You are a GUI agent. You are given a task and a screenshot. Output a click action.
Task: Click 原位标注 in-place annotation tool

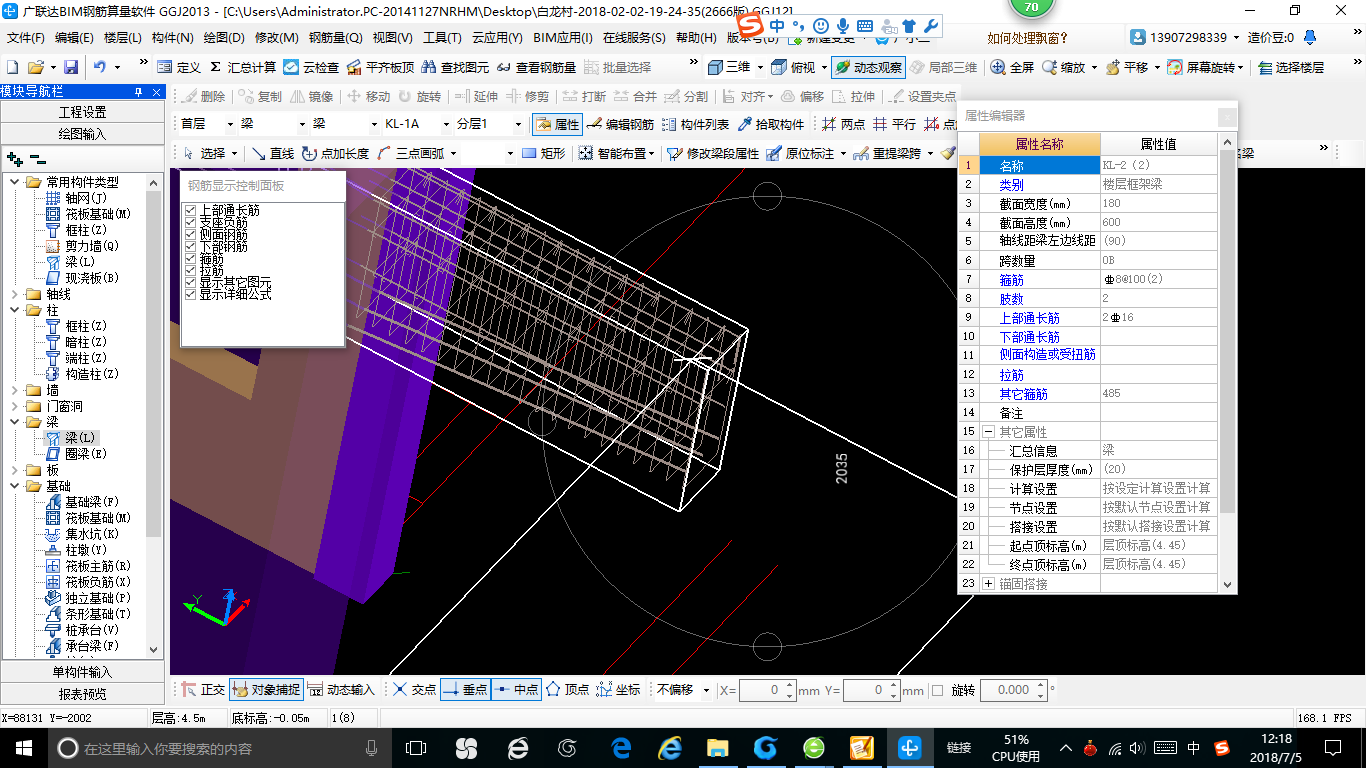tap(800, 153)
